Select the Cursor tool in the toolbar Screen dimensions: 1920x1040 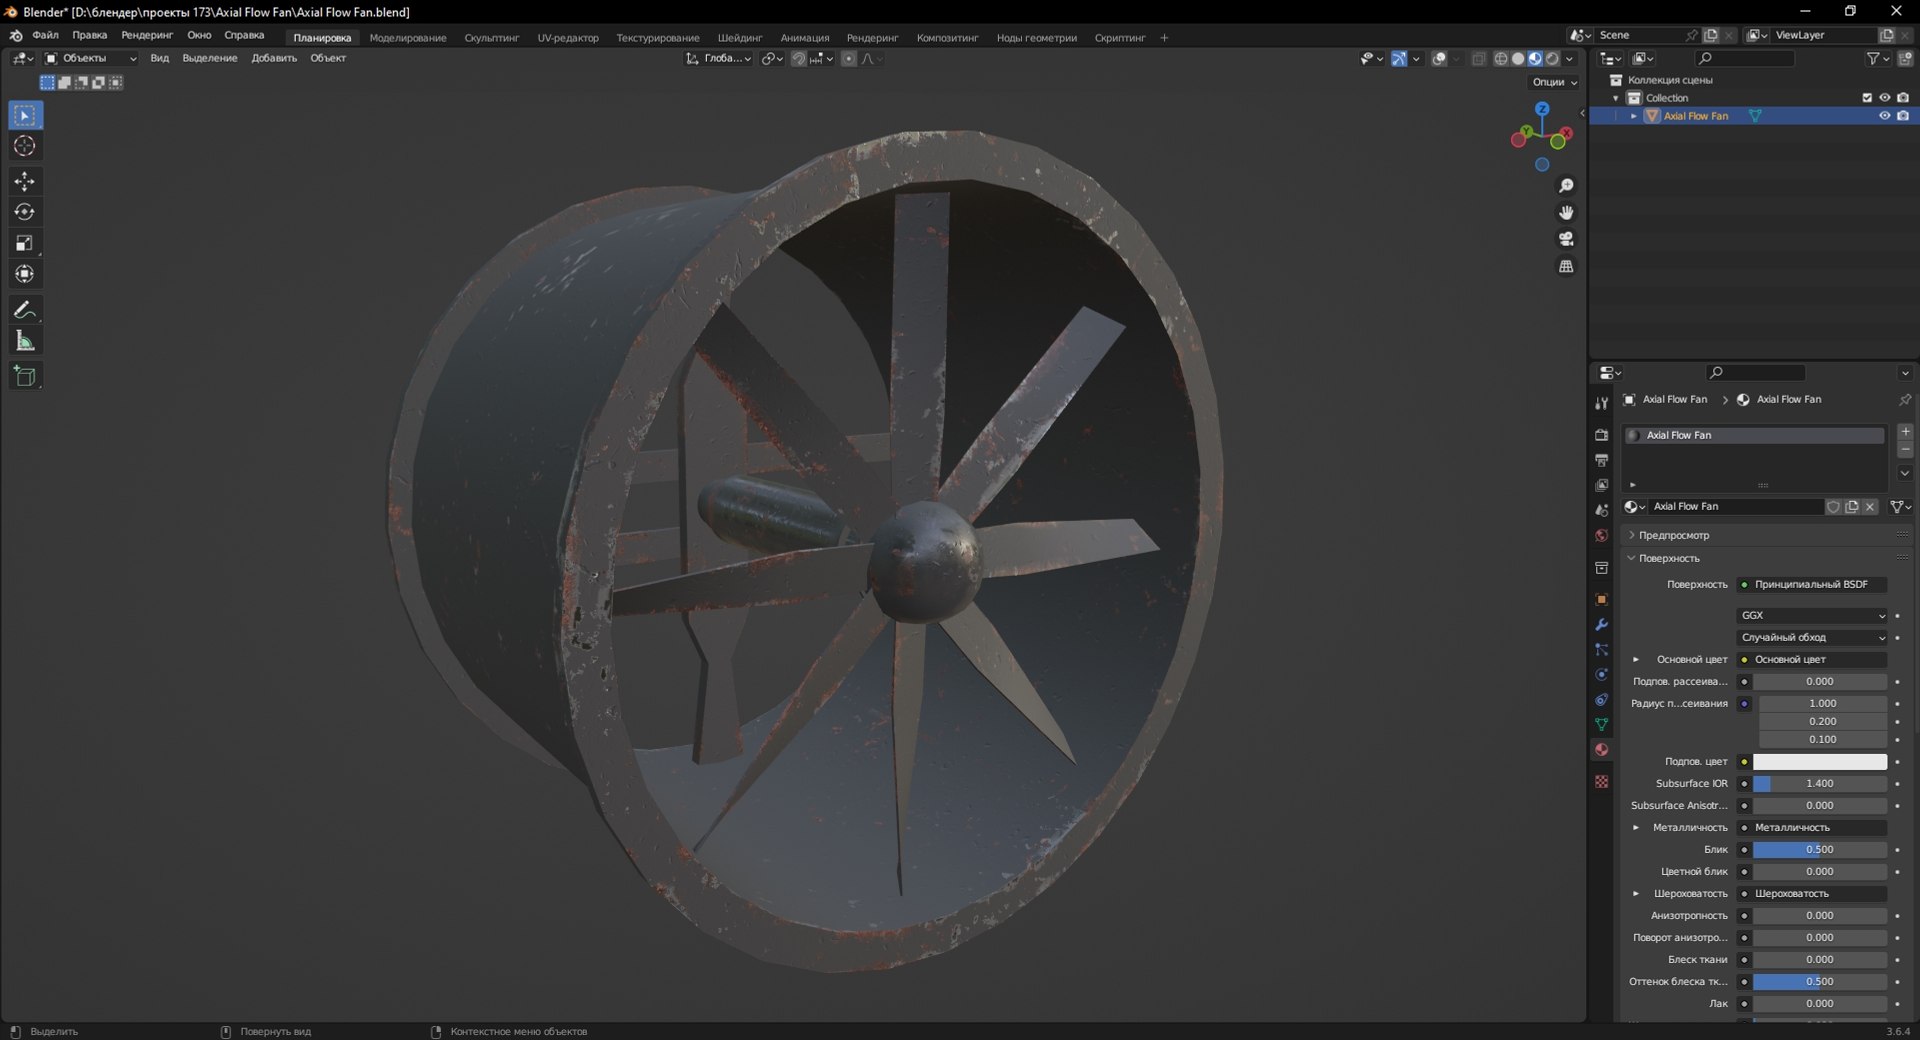coord(25,146)
